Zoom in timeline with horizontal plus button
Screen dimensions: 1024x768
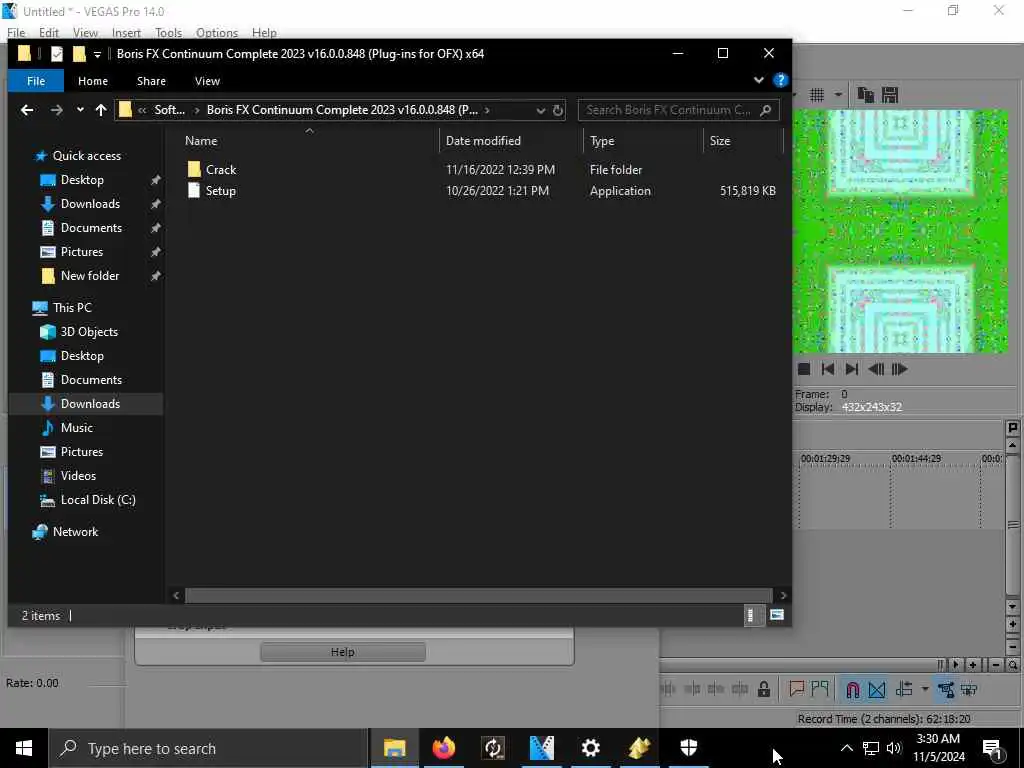coord(972,665)
